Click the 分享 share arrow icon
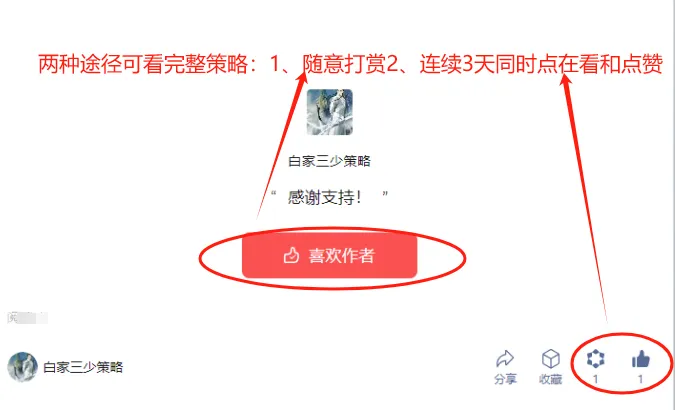The width and height of the screenshot is (675, 410). point(505,358)
